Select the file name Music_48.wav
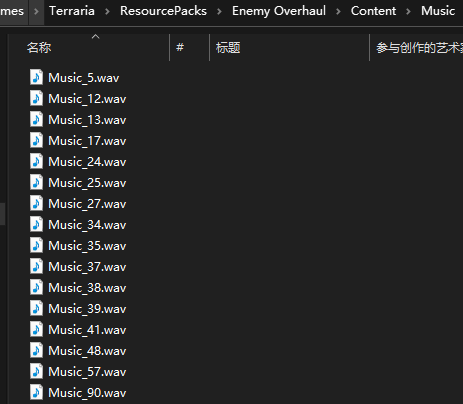 pos(87,351)
